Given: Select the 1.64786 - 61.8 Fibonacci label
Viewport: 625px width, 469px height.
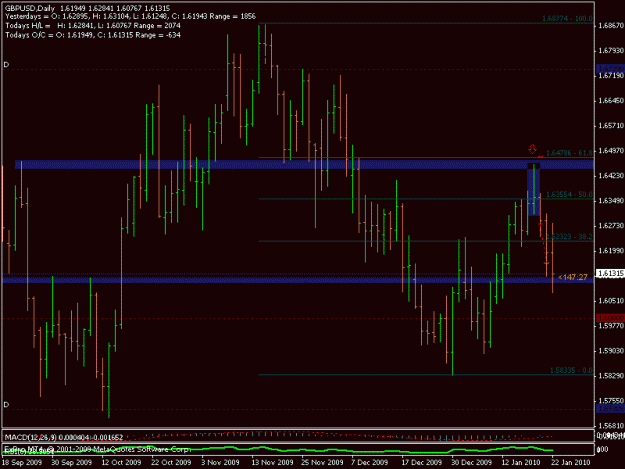Looking at the screenshot, I should 569,153.
